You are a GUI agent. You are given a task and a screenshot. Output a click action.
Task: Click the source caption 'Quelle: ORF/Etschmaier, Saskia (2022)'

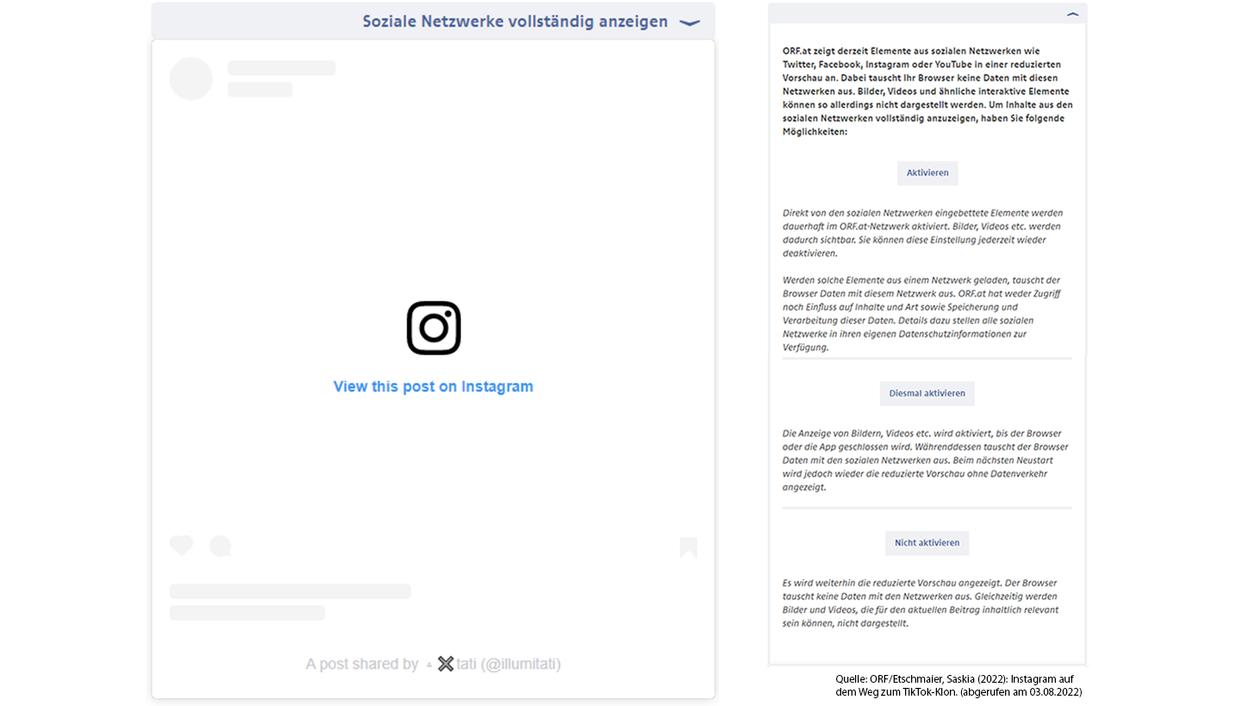(958, 685)
